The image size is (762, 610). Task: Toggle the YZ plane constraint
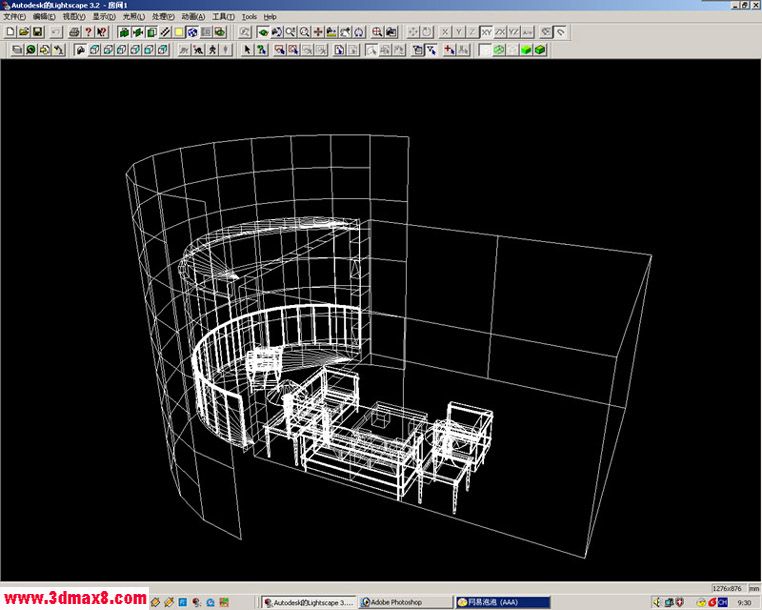514,32
